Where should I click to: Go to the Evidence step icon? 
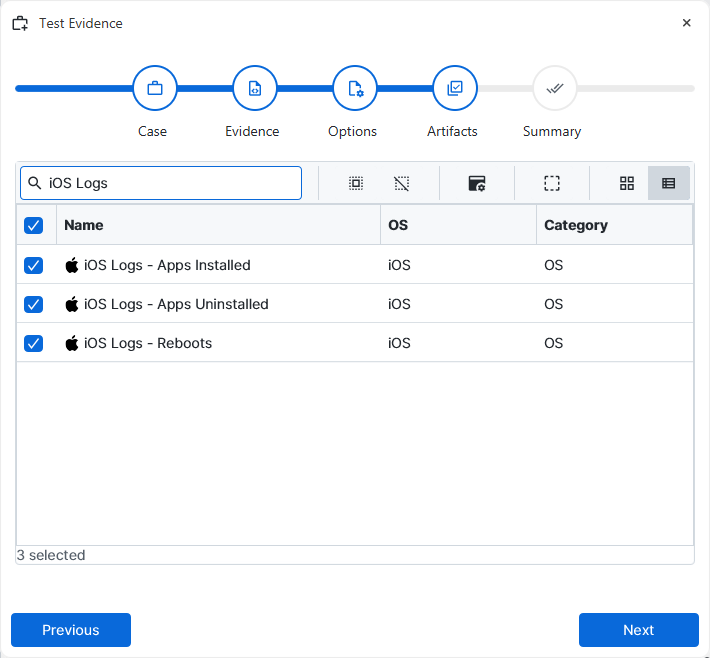pyautogui.click(x=255, y=88)
